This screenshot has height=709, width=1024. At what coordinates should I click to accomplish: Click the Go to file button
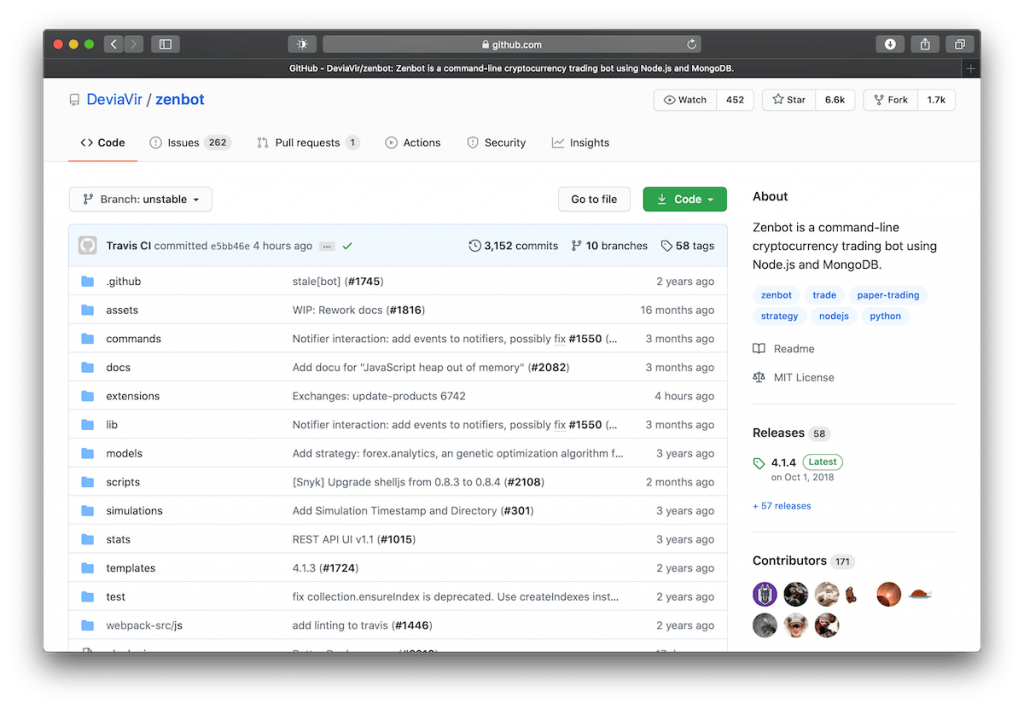[x=594, y=199]
